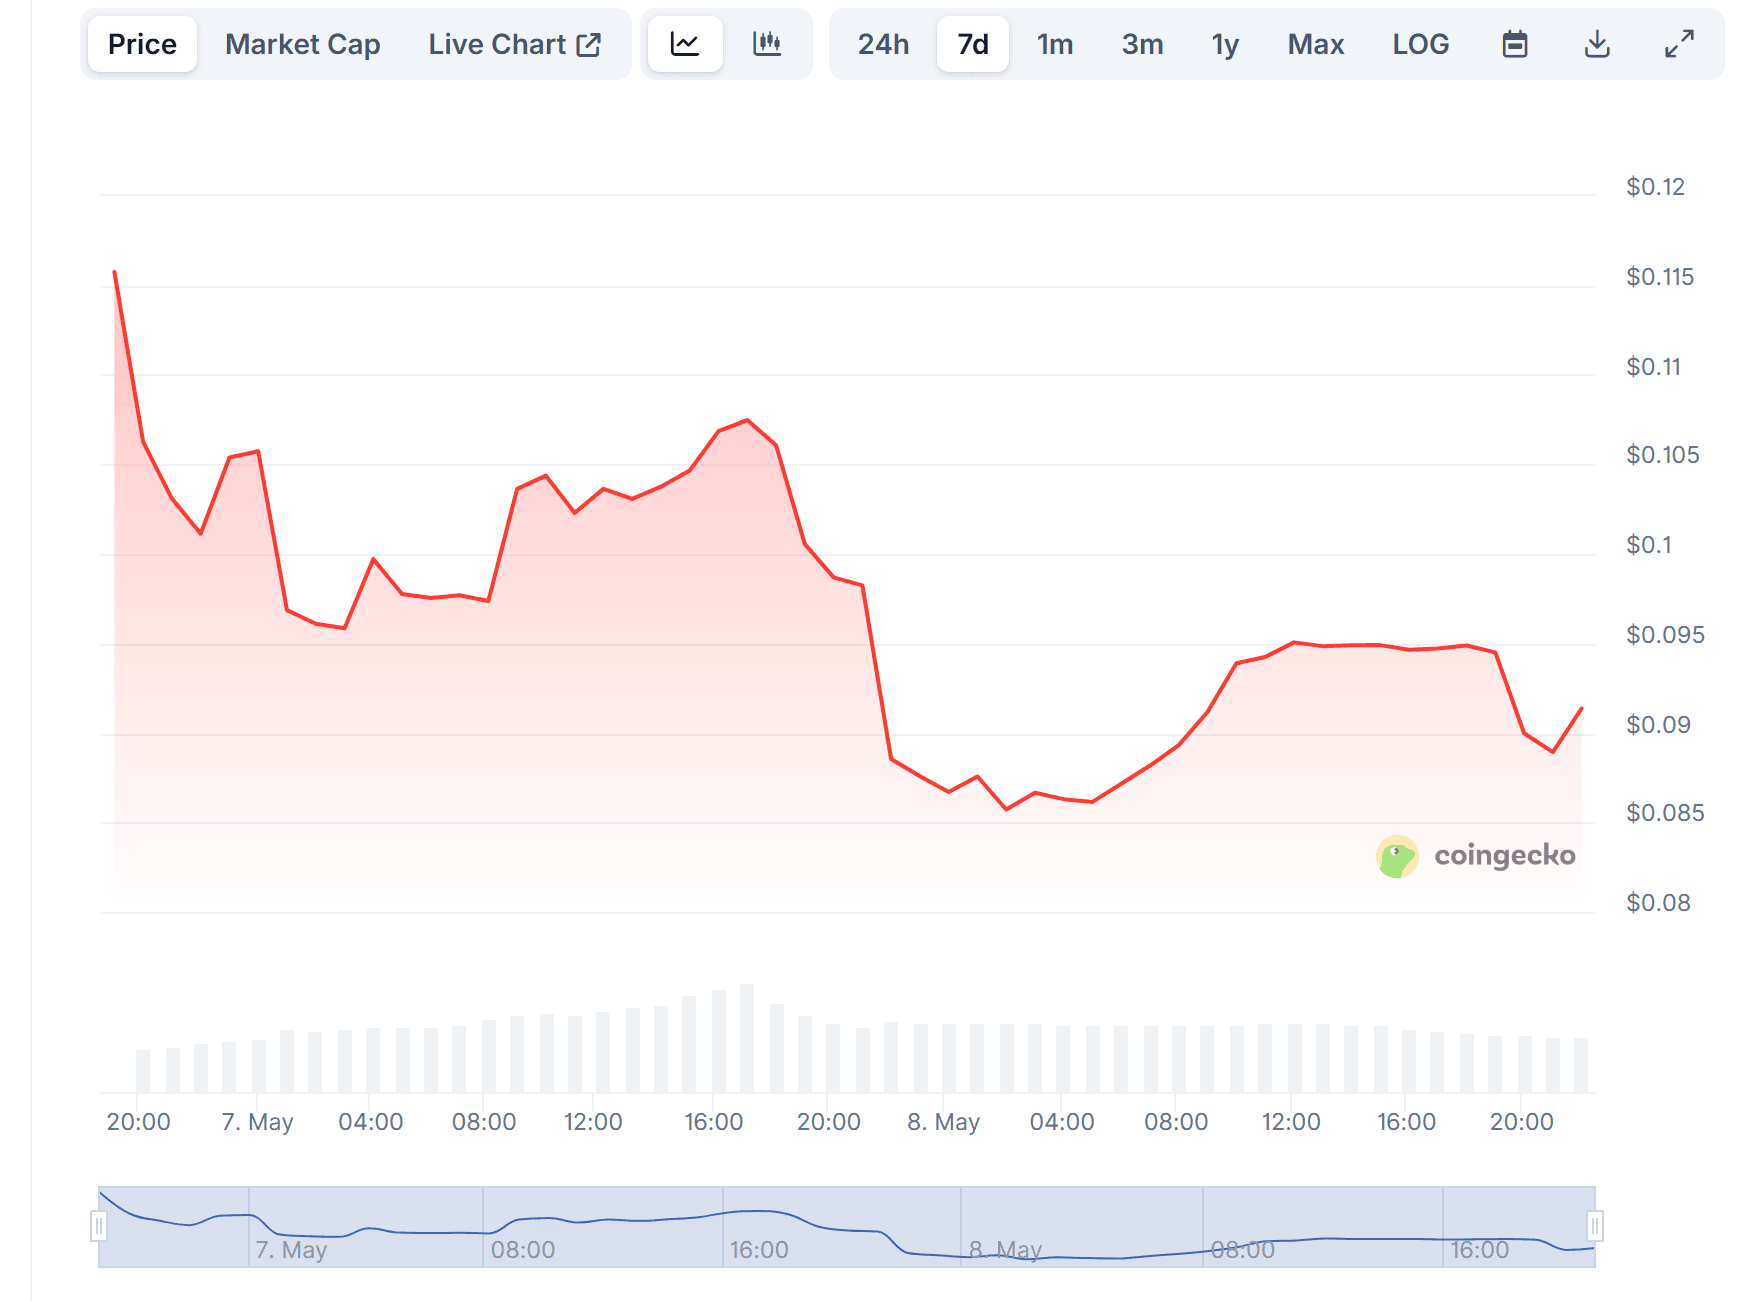Grab the left navigator range handle
The width and height of the screenshot is (1761, 1301).
click(x=99, y=1226)
